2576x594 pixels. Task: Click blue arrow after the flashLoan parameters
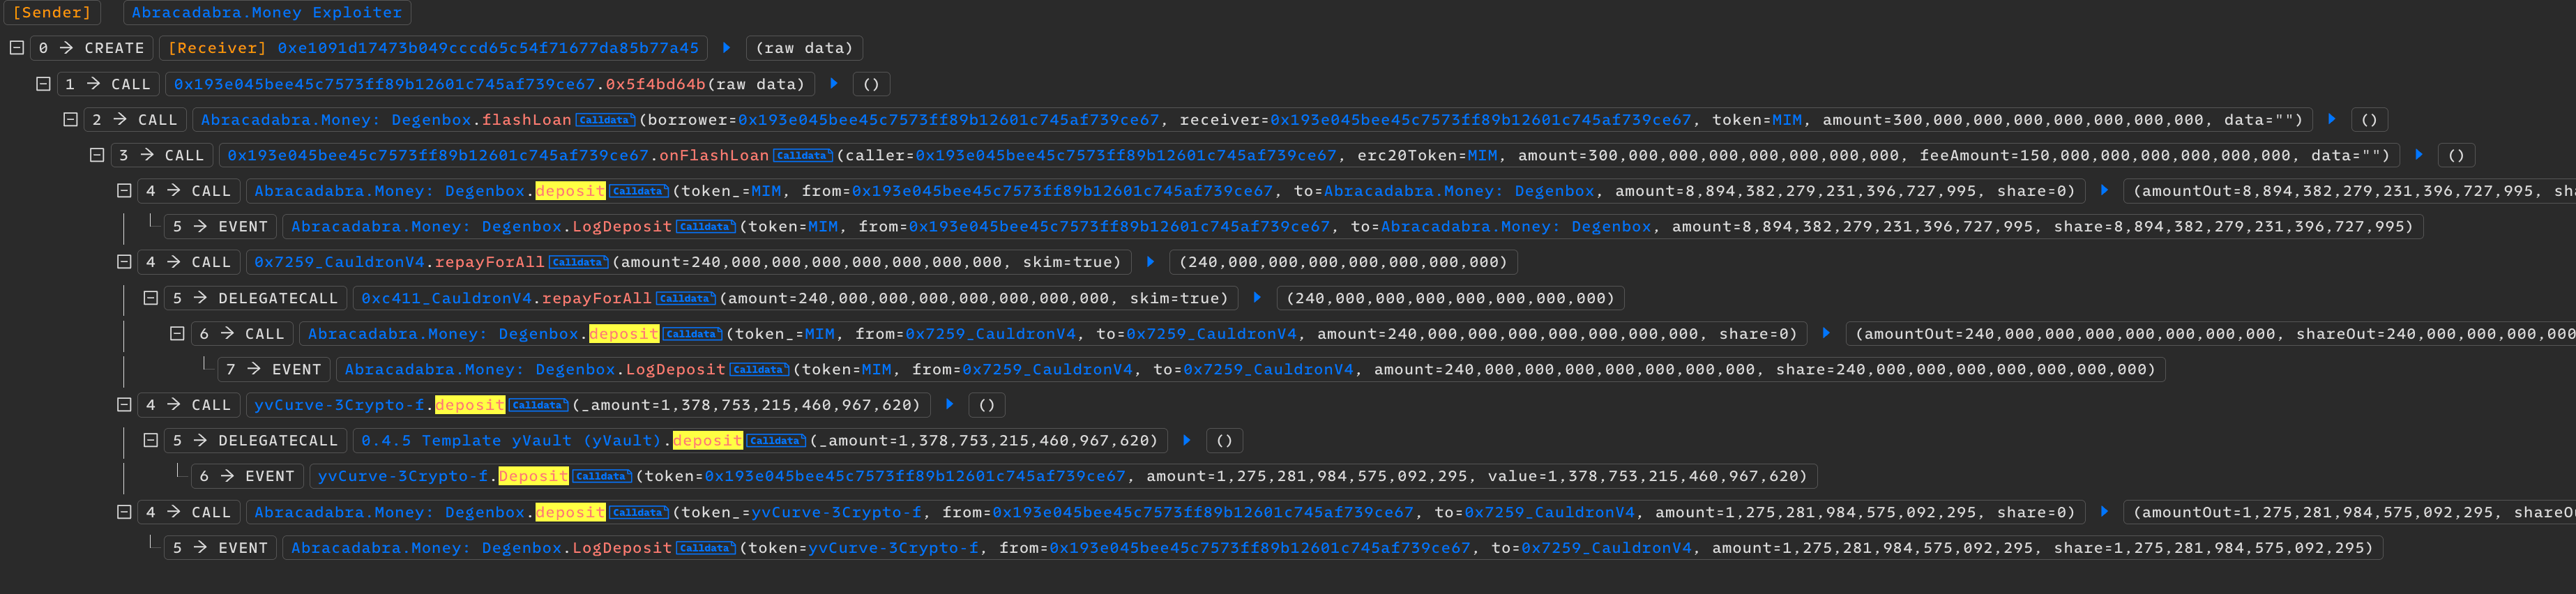[2332, 120]
